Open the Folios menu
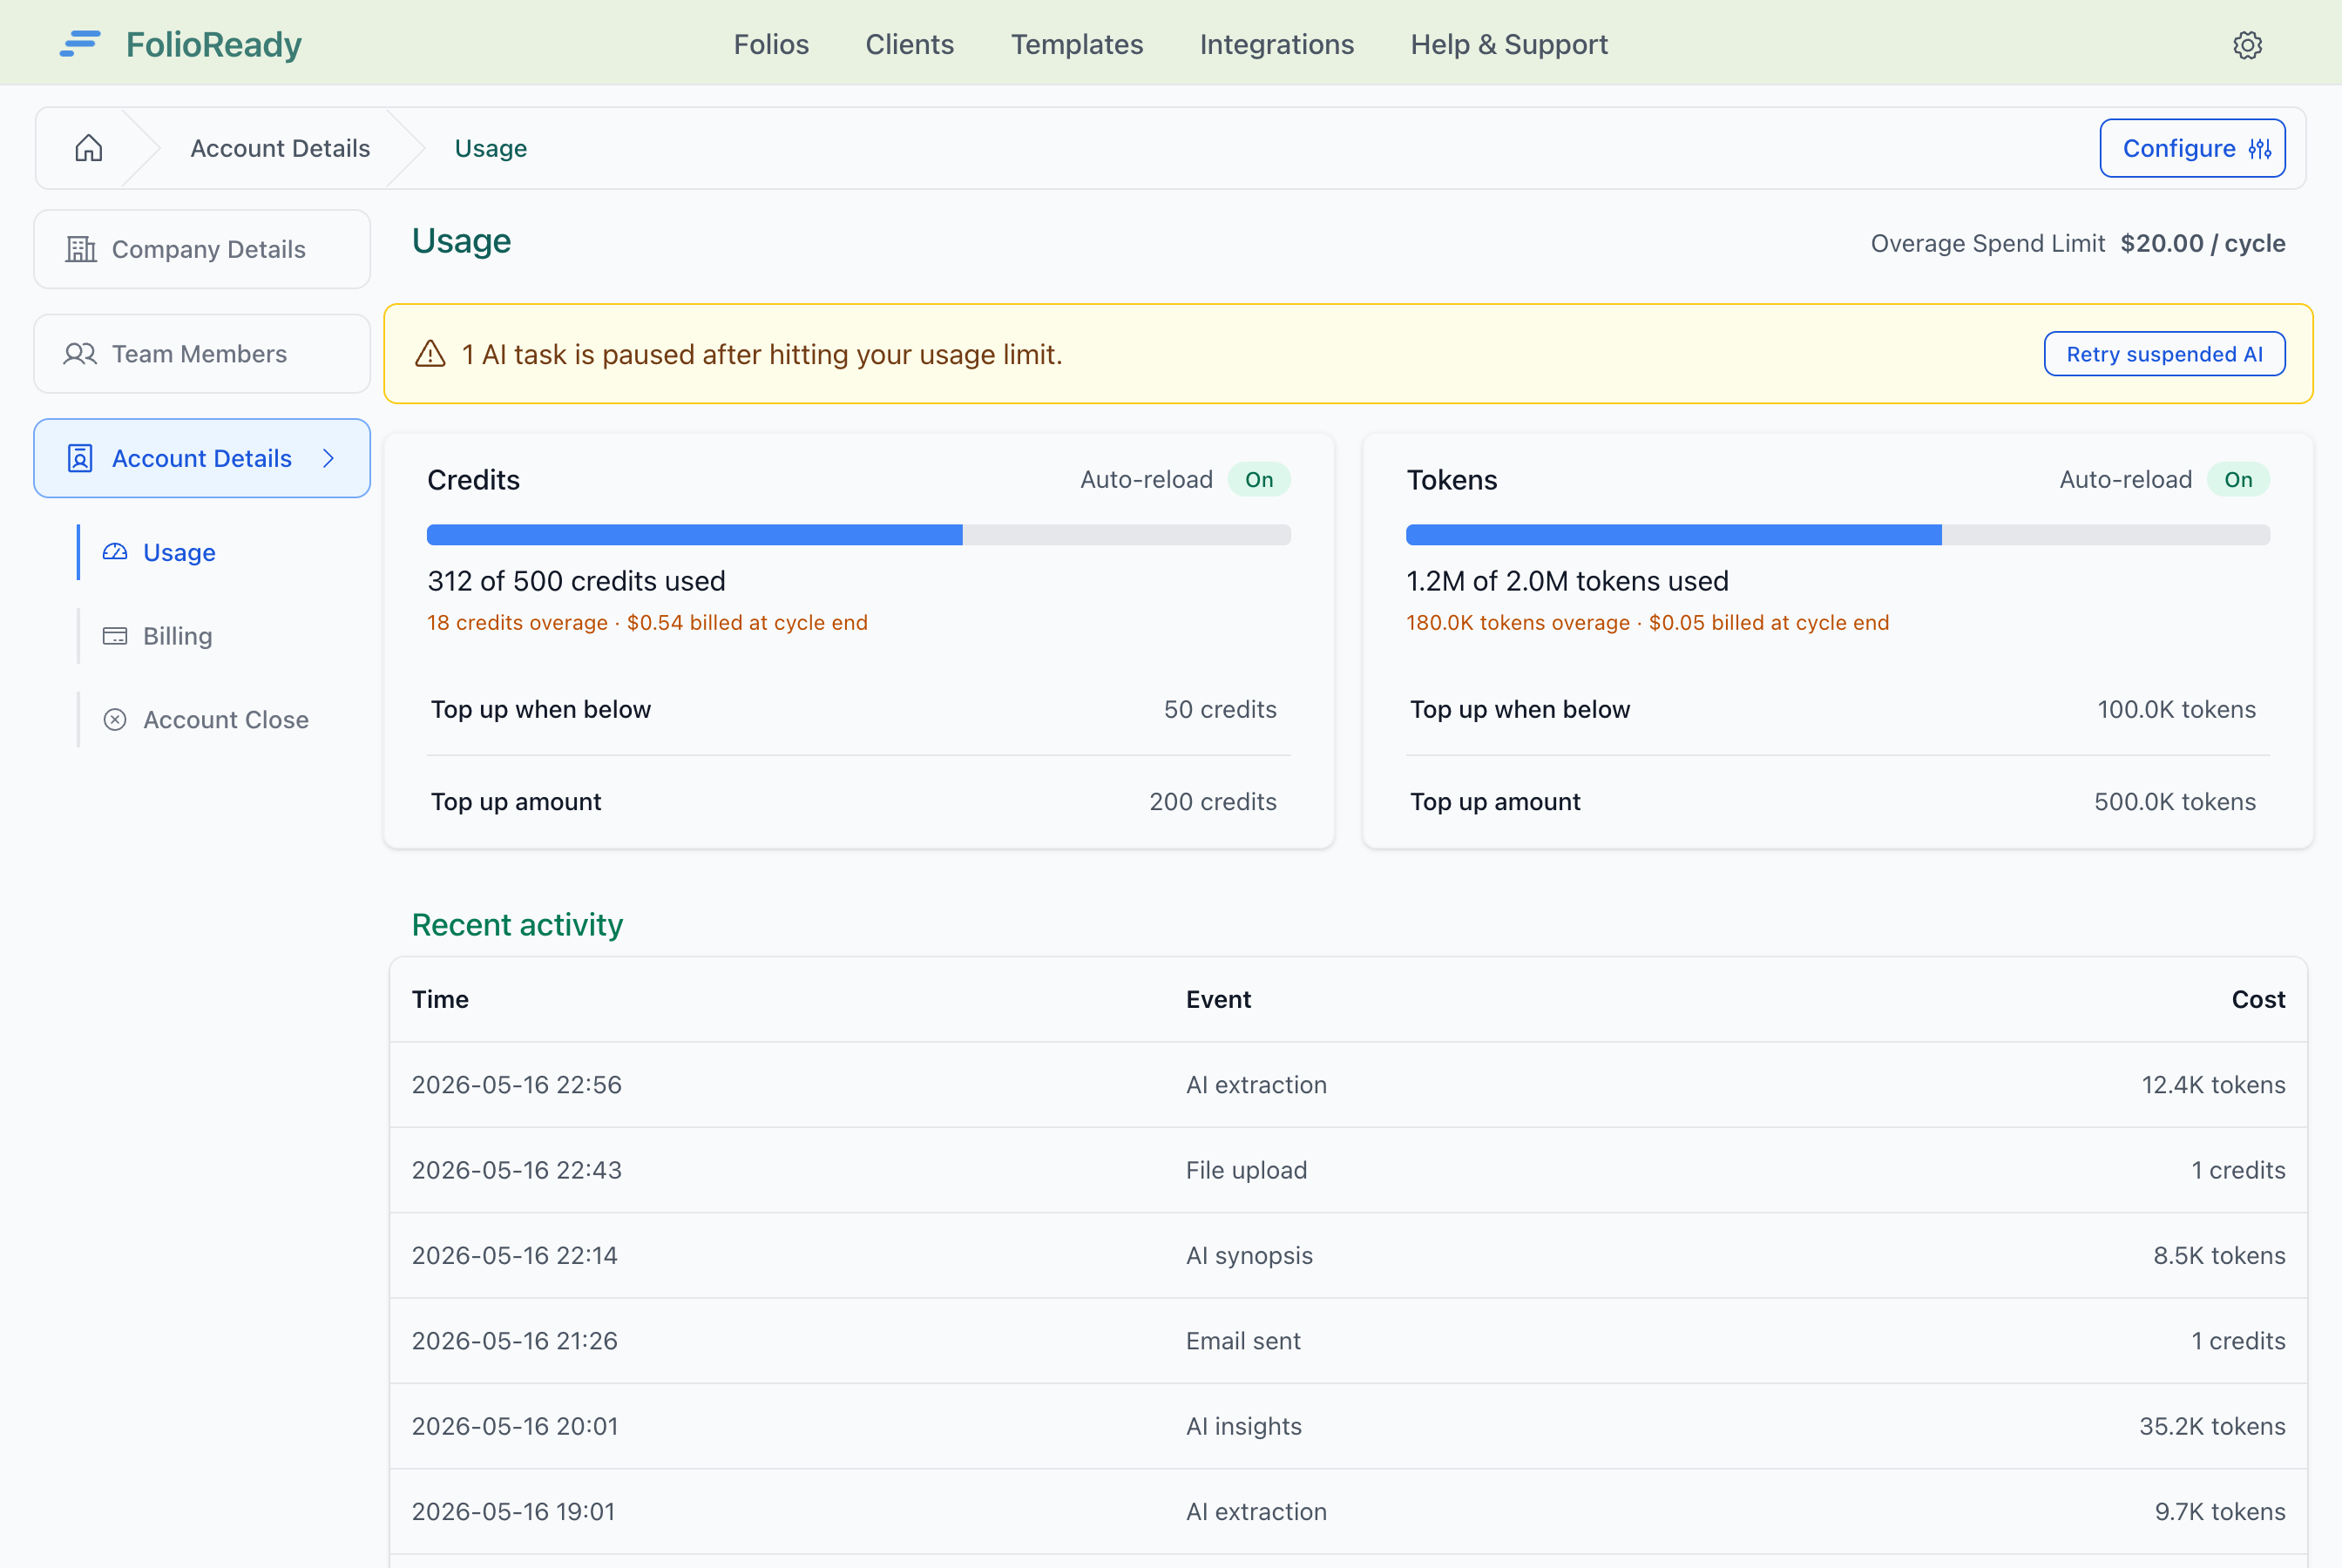The image size is (2342, 1568). (771, 45)
